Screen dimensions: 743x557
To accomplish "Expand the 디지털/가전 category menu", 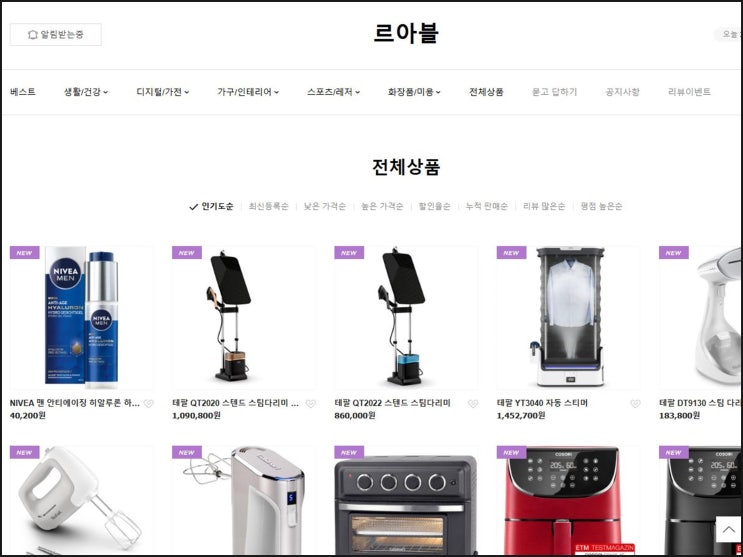I will (163, 92).
